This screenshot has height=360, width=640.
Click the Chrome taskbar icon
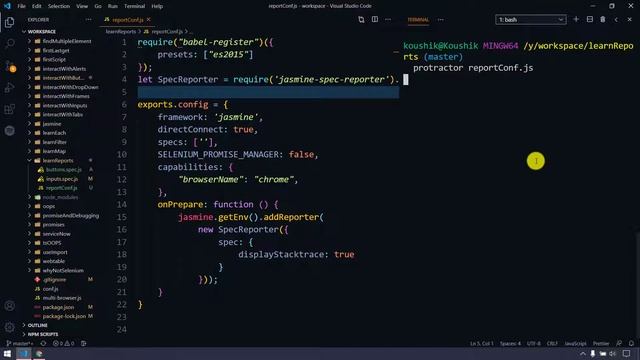click(x=39, y=353)
